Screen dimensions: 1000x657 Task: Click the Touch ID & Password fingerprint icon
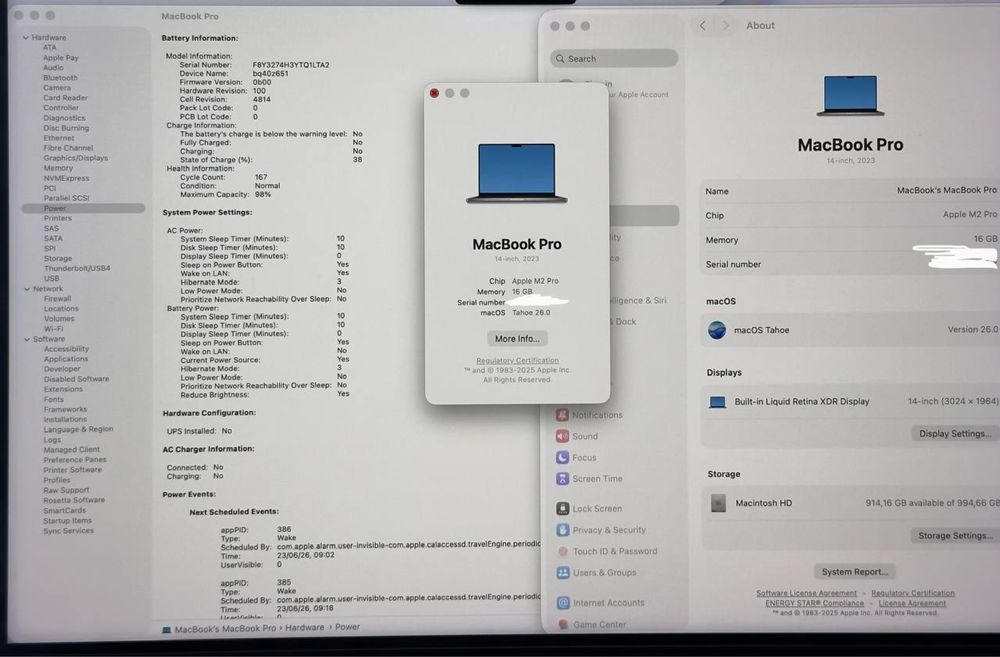(562, 551)
